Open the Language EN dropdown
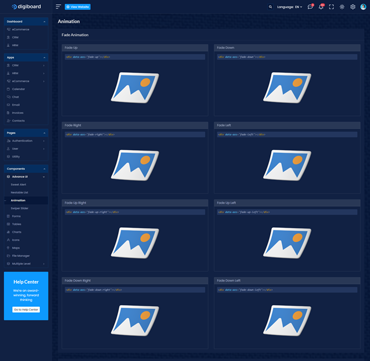The width and height of the screenshot is (370, 361). 289,7
